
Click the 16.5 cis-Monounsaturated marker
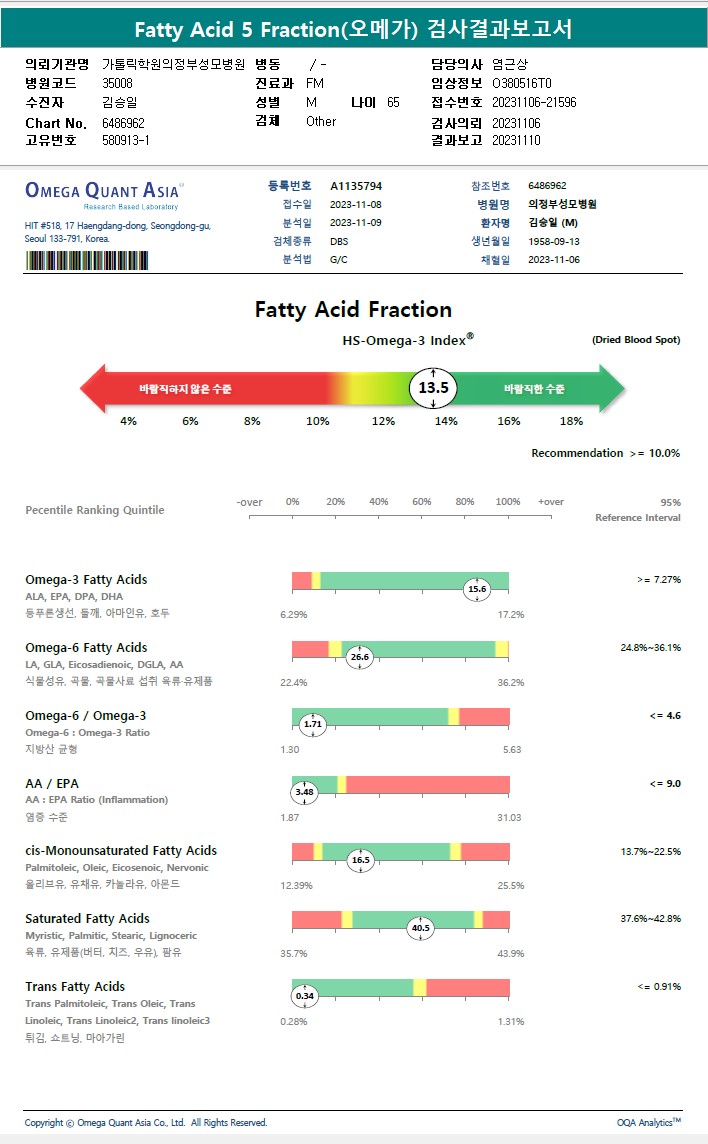click(359, 859)
